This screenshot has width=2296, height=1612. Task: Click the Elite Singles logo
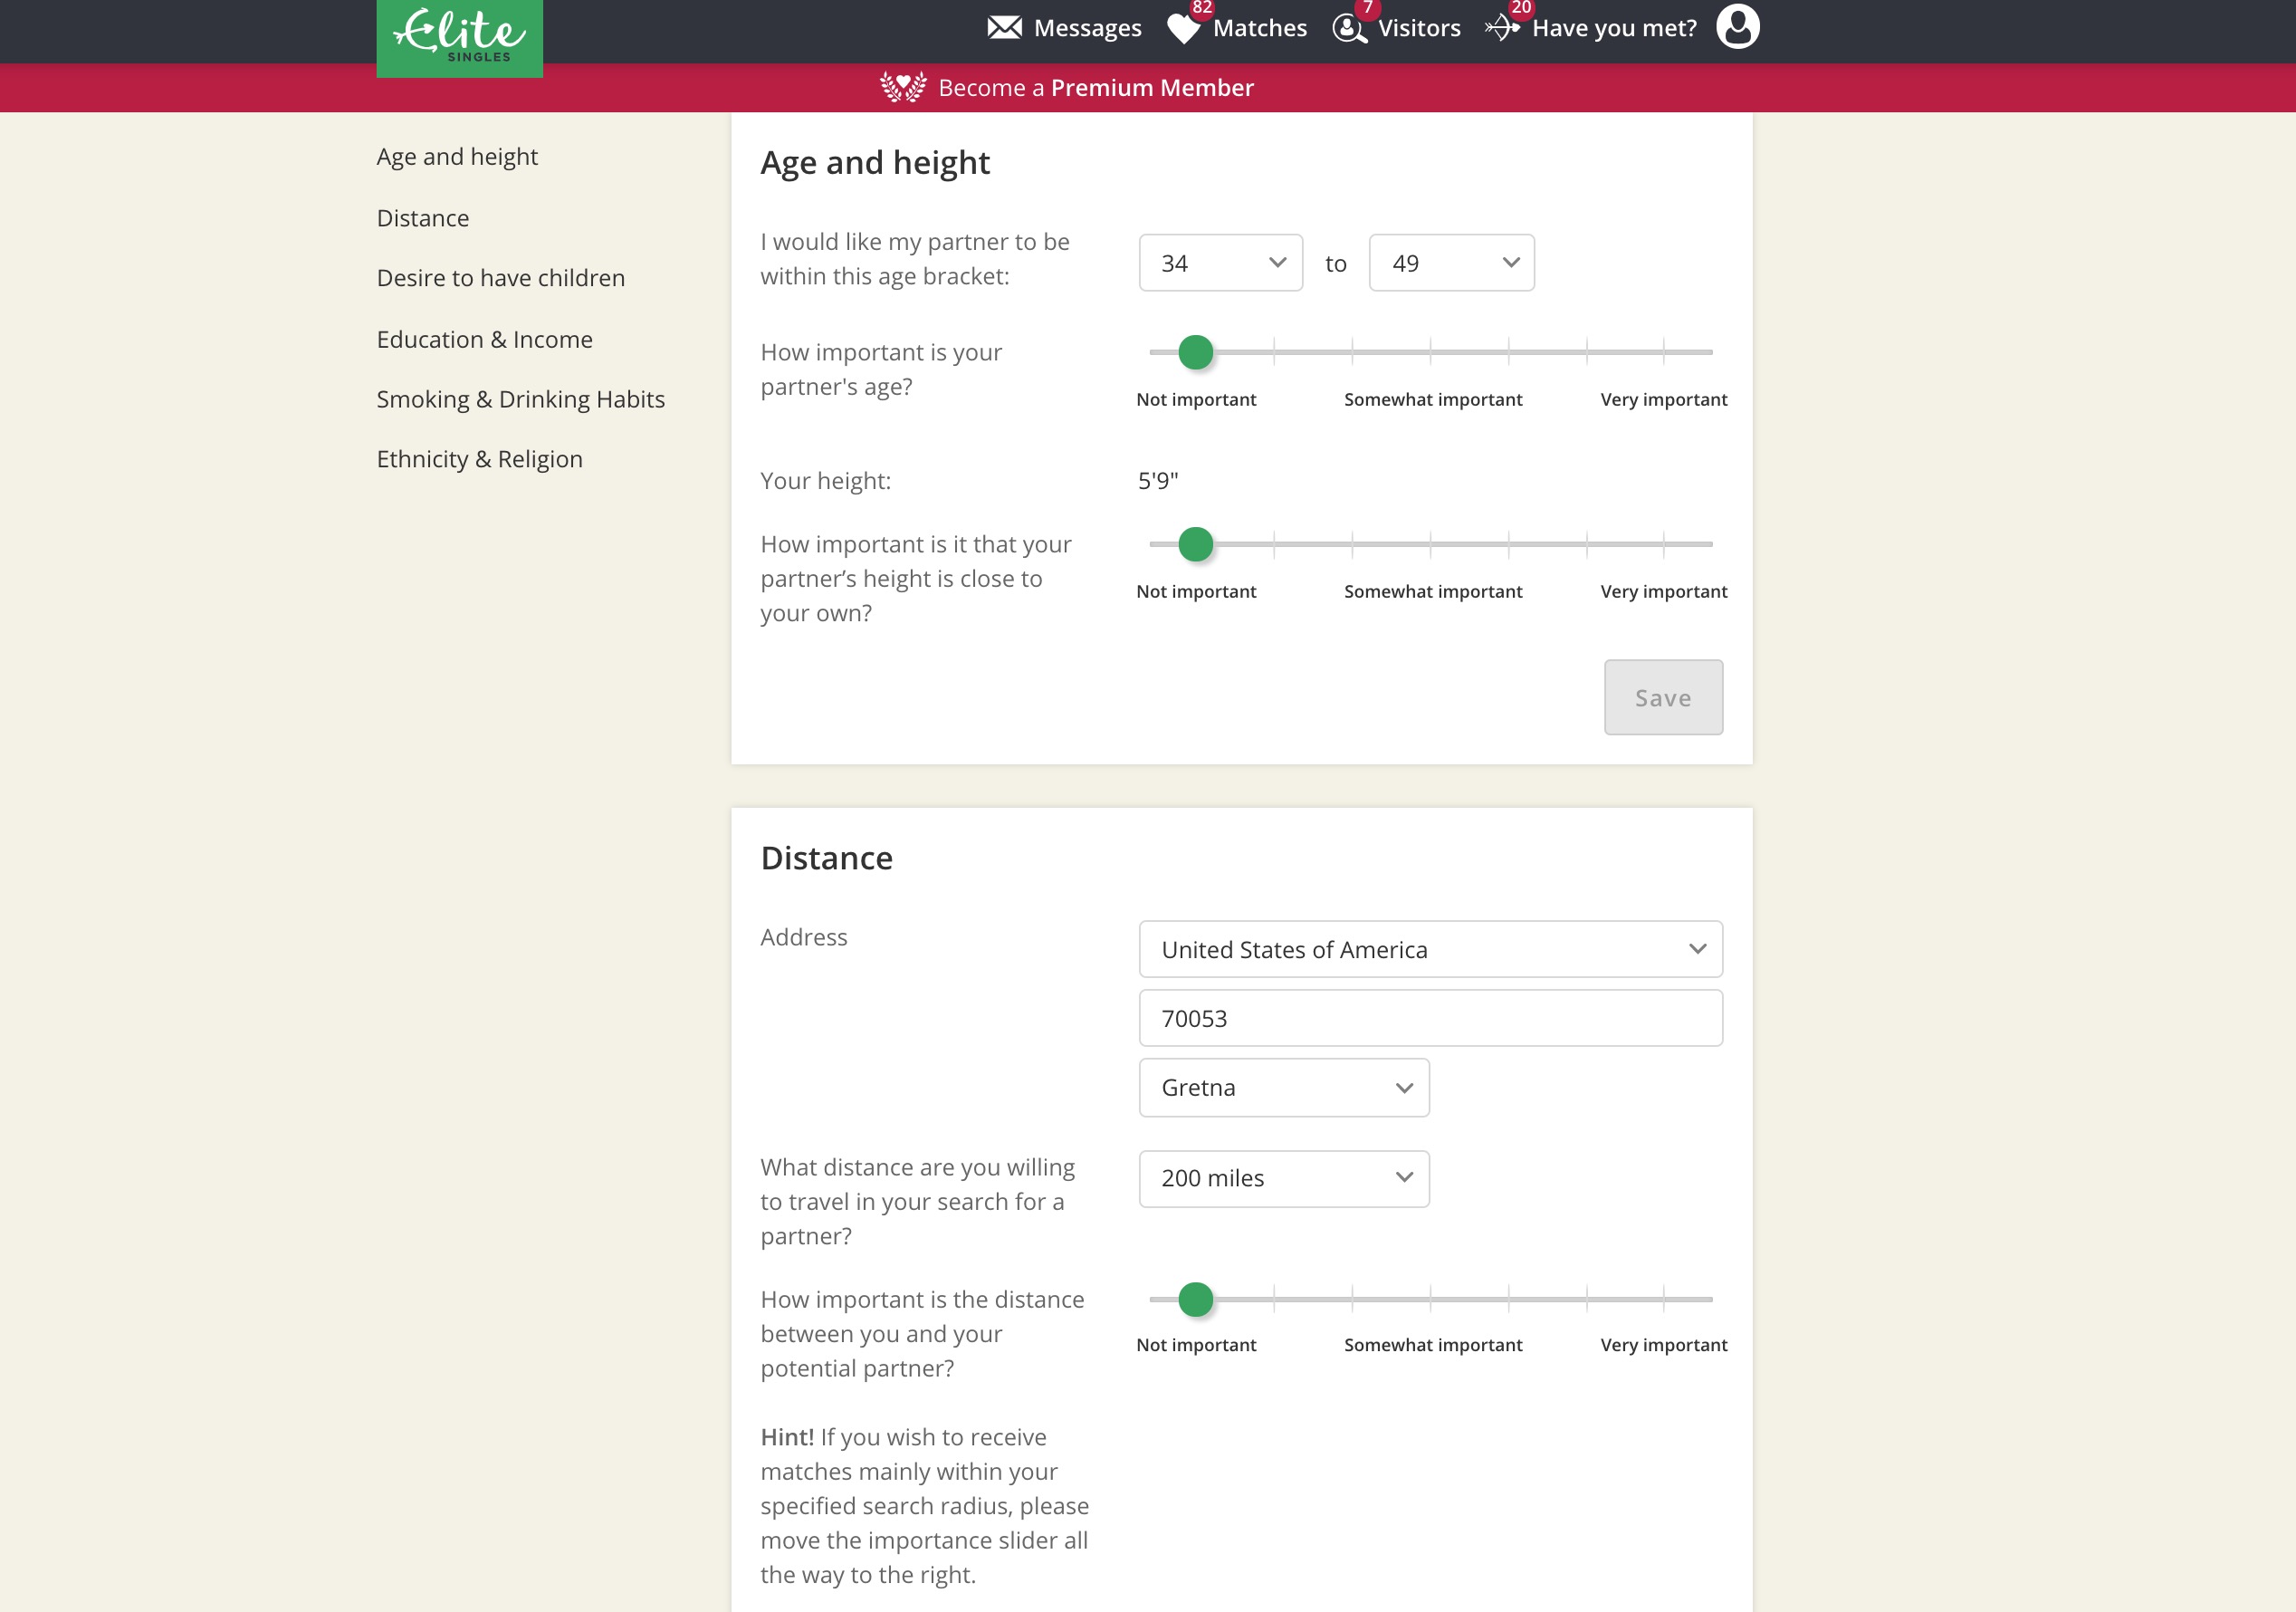point(459,37)
